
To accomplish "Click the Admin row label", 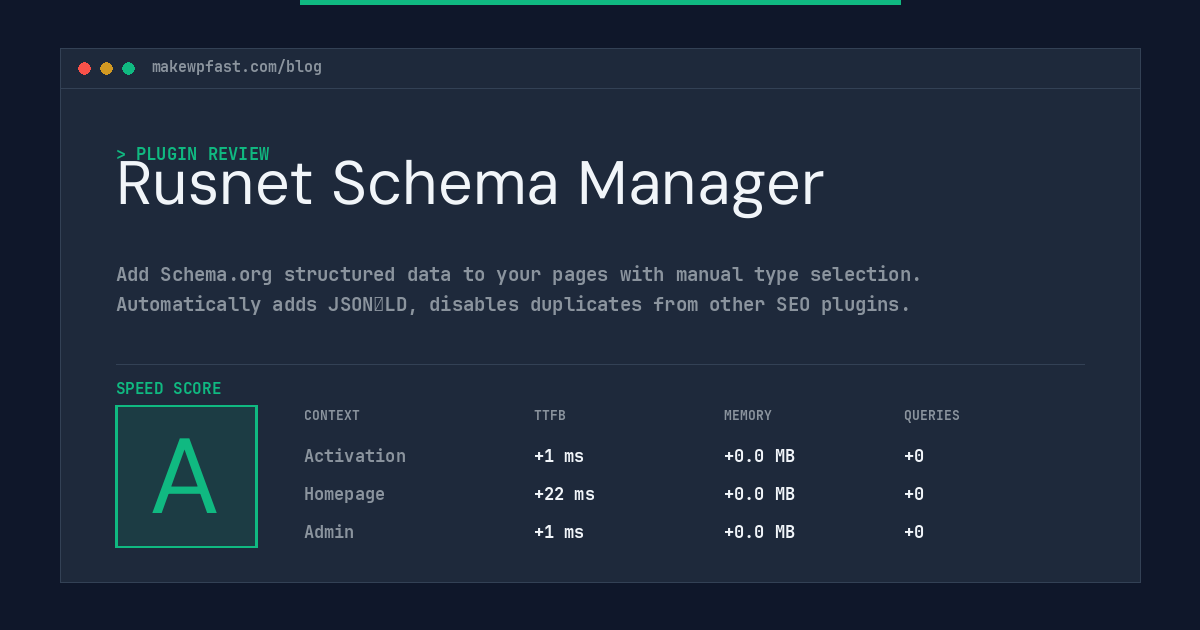I will point(329,532).
